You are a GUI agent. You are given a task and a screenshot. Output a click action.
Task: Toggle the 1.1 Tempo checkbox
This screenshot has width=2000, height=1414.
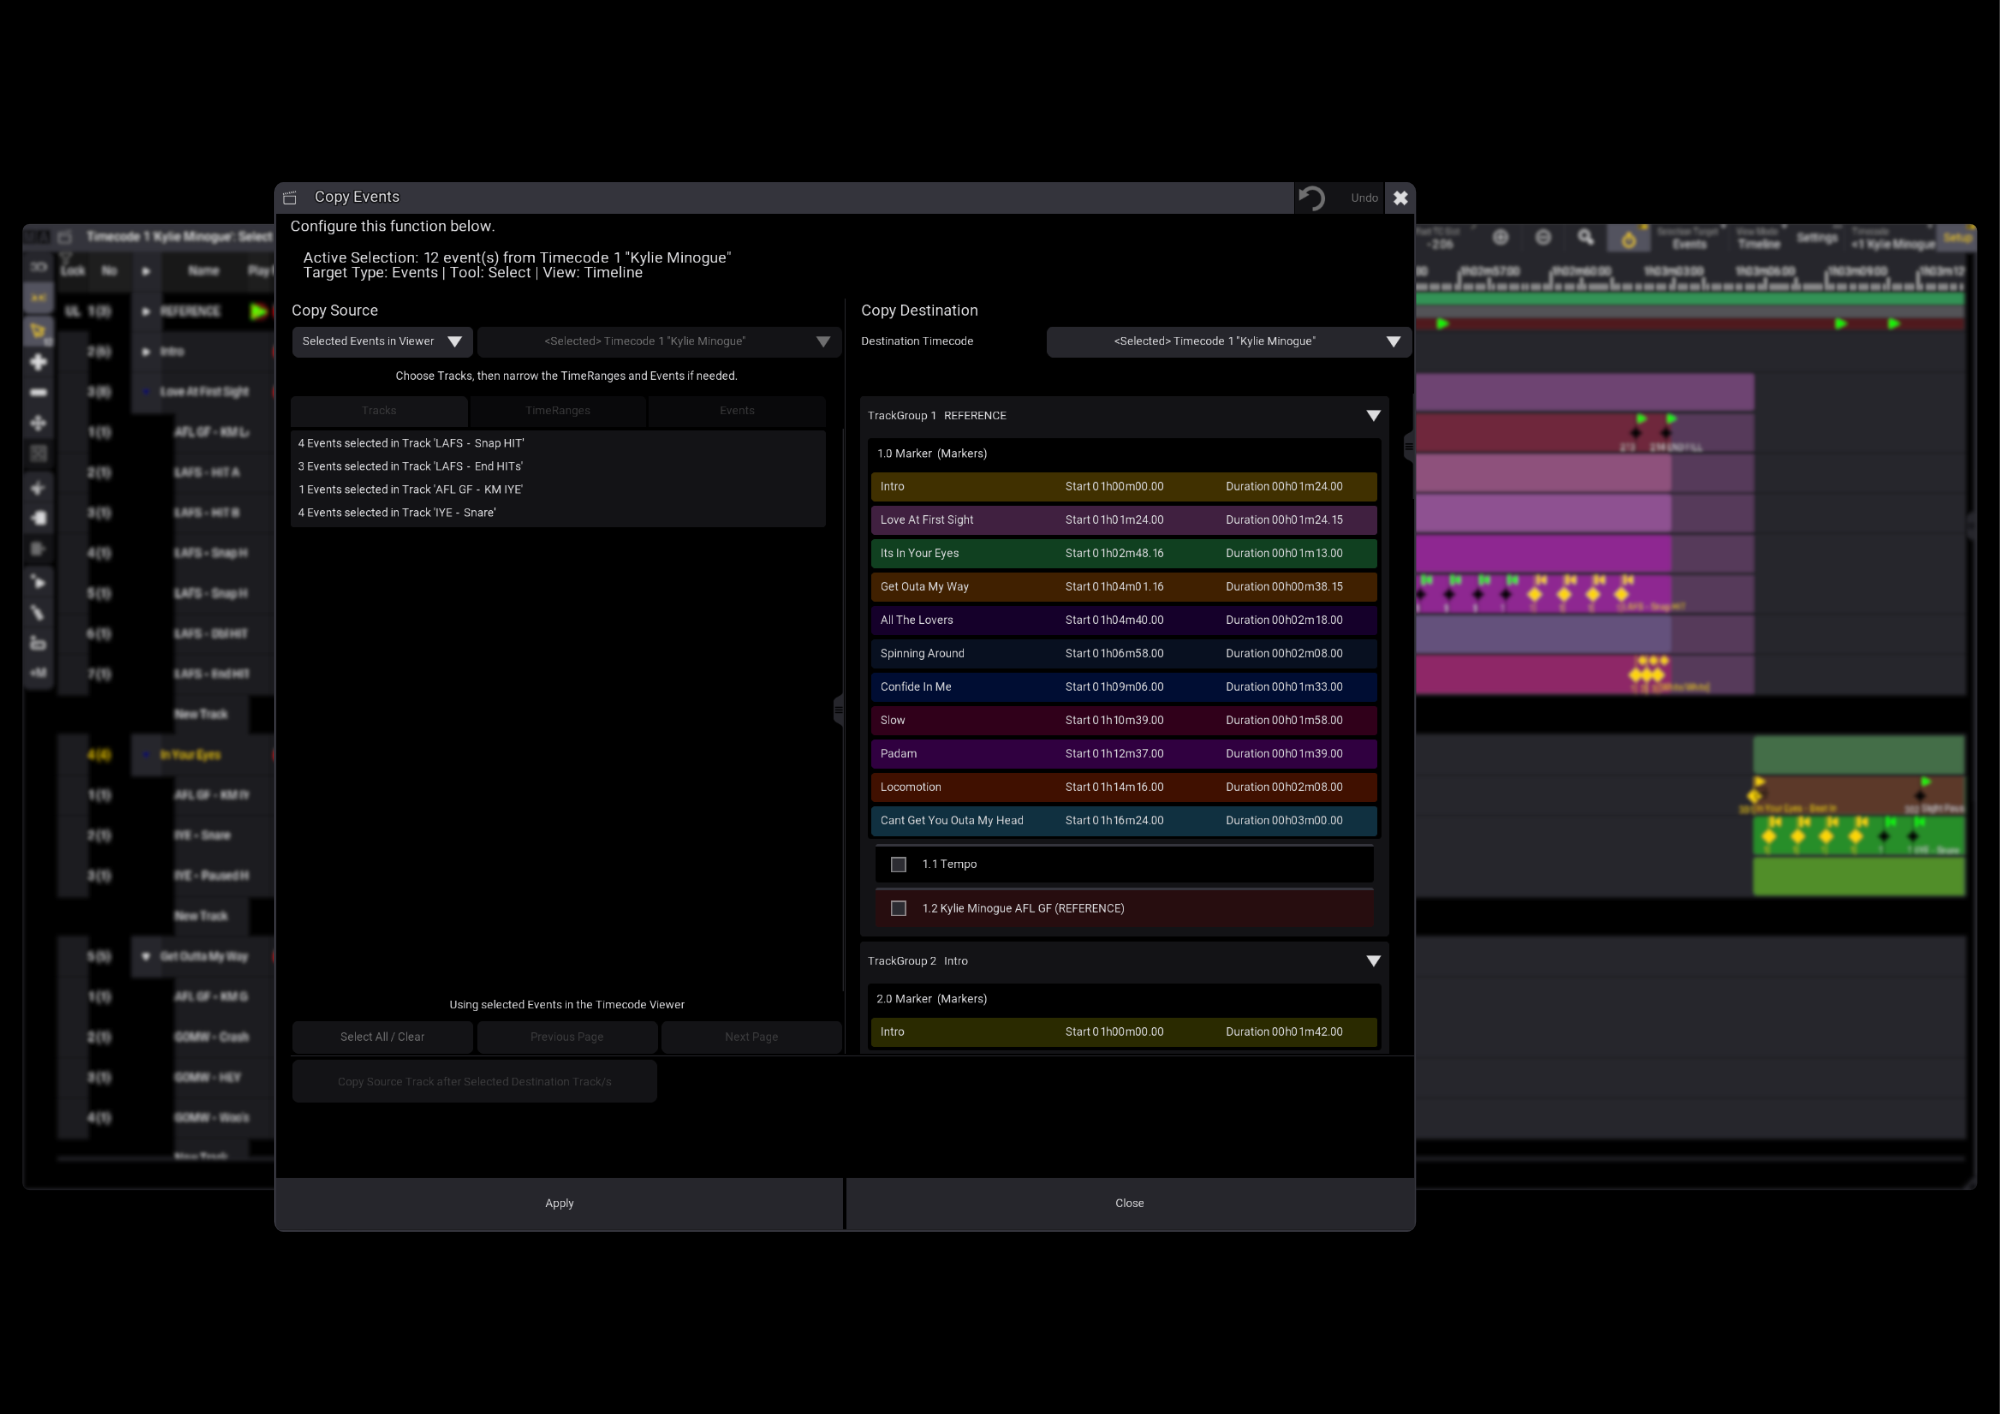point(898,864)
